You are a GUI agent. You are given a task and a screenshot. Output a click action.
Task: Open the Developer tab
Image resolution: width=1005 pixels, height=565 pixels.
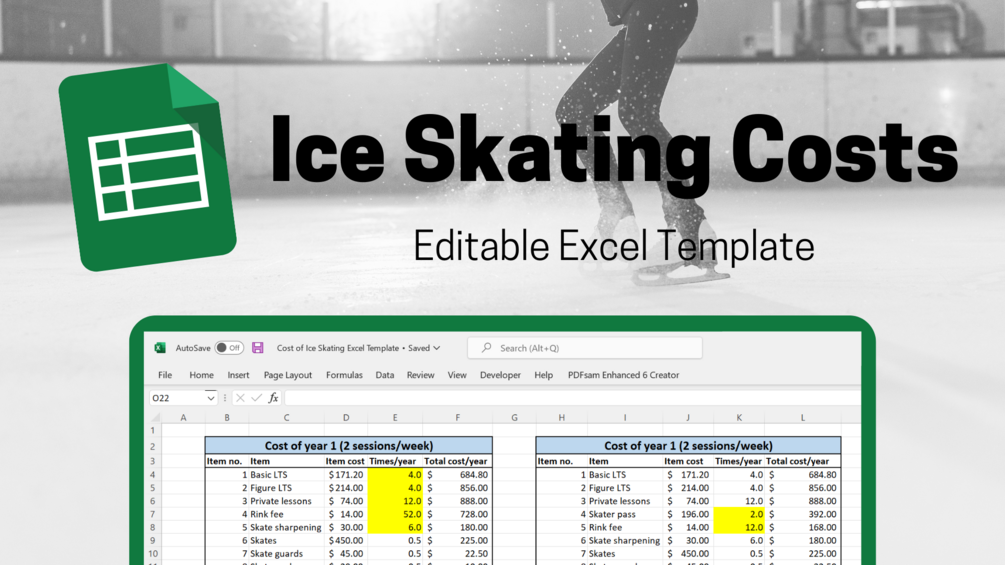click(x=500, y=375)
